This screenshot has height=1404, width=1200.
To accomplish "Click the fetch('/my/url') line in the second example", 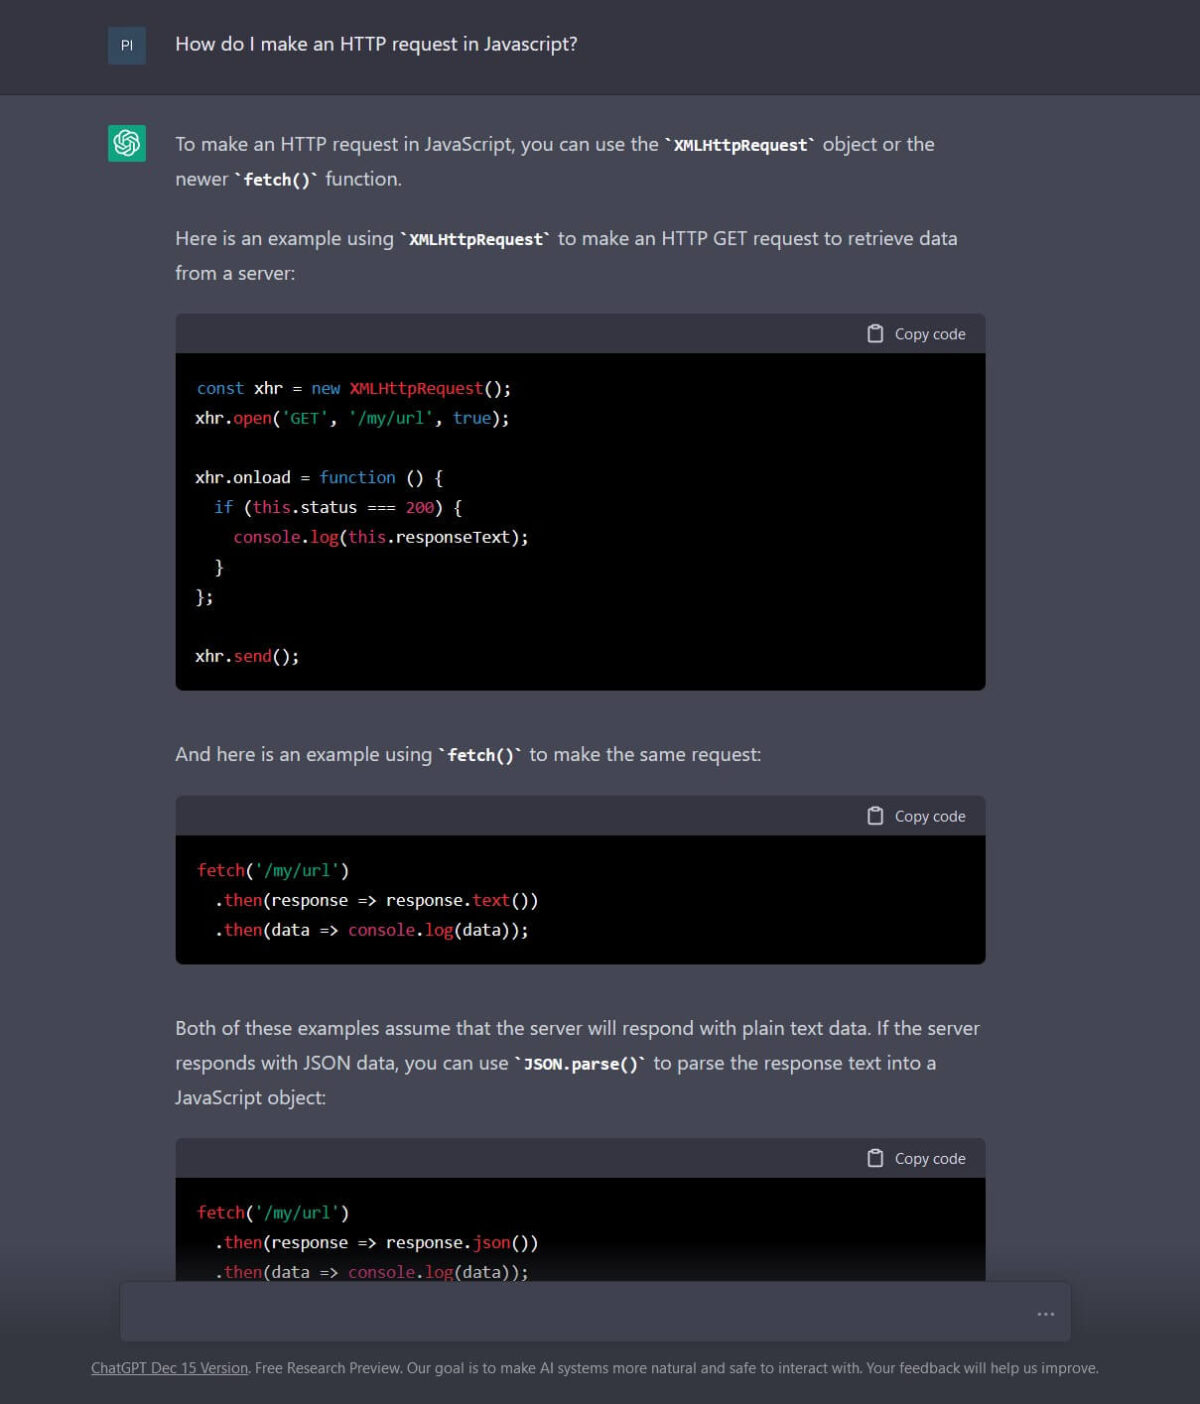I will (x=273, y=870).
